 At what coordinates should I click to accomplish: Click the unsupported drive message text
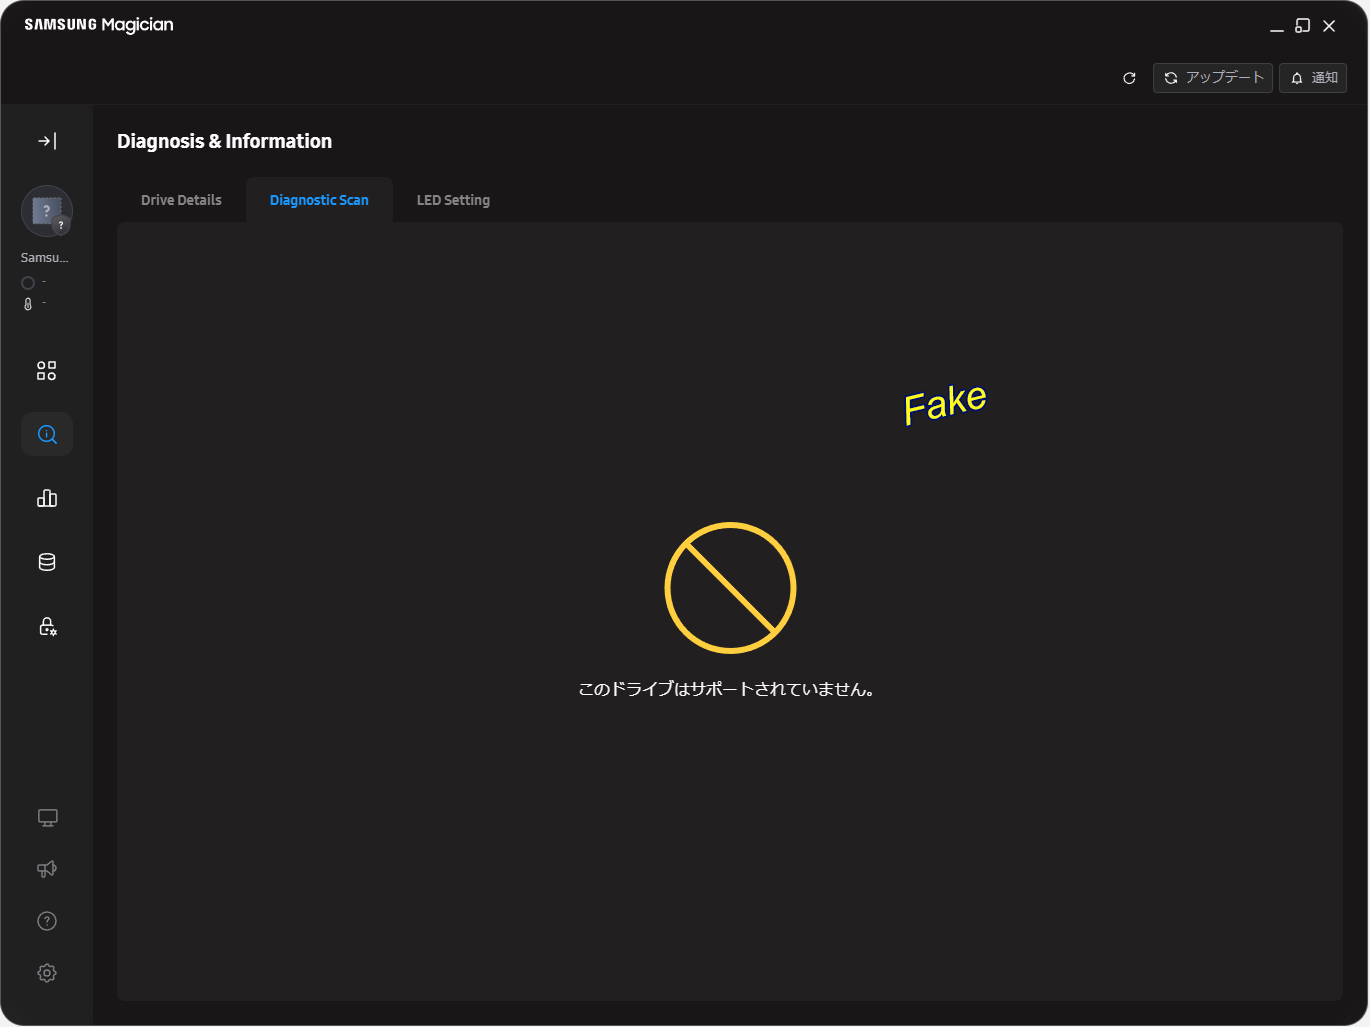[x=729, y=689]
